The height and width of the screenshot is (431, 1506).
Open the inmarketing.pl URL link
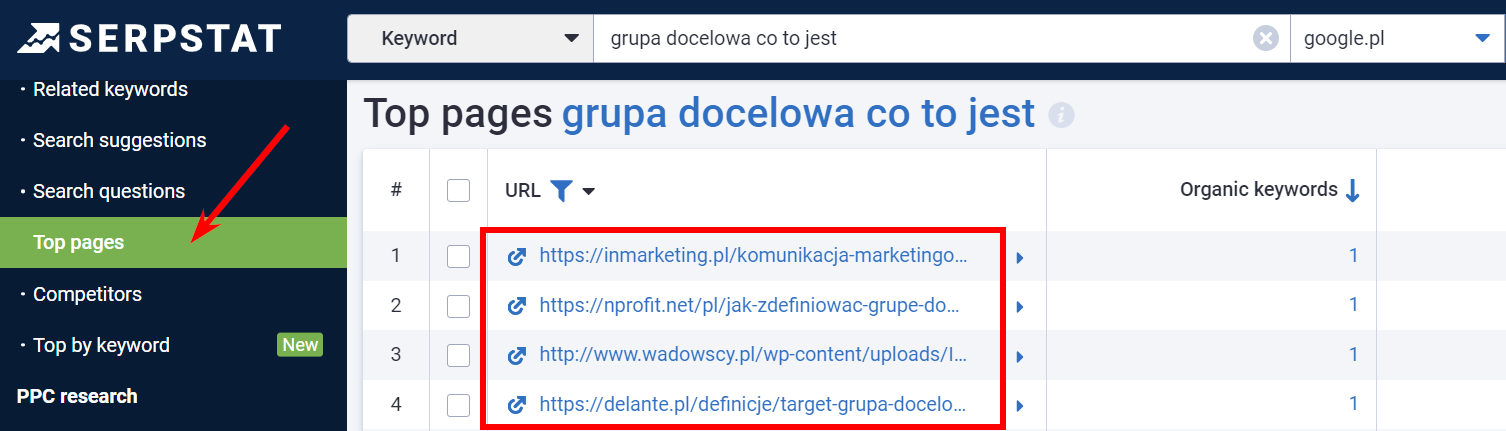coord(753,256)
